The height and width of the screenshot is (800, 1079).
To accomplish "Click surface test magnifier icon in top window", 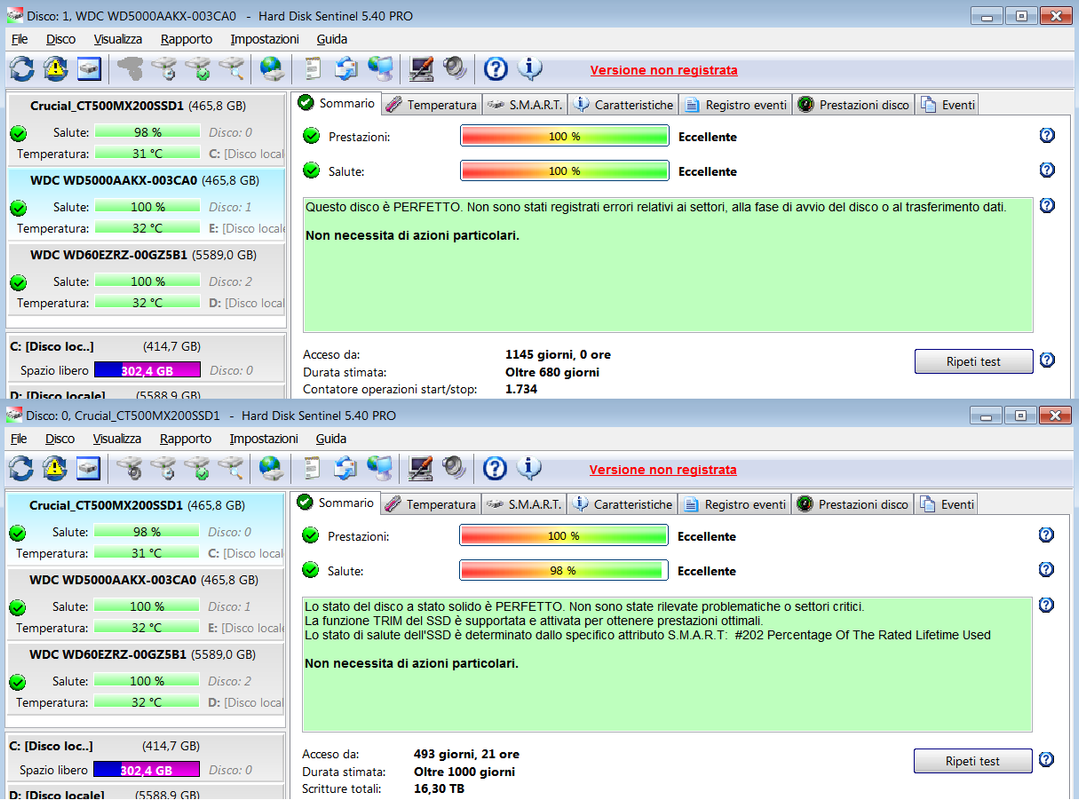I will click(233, 69).
